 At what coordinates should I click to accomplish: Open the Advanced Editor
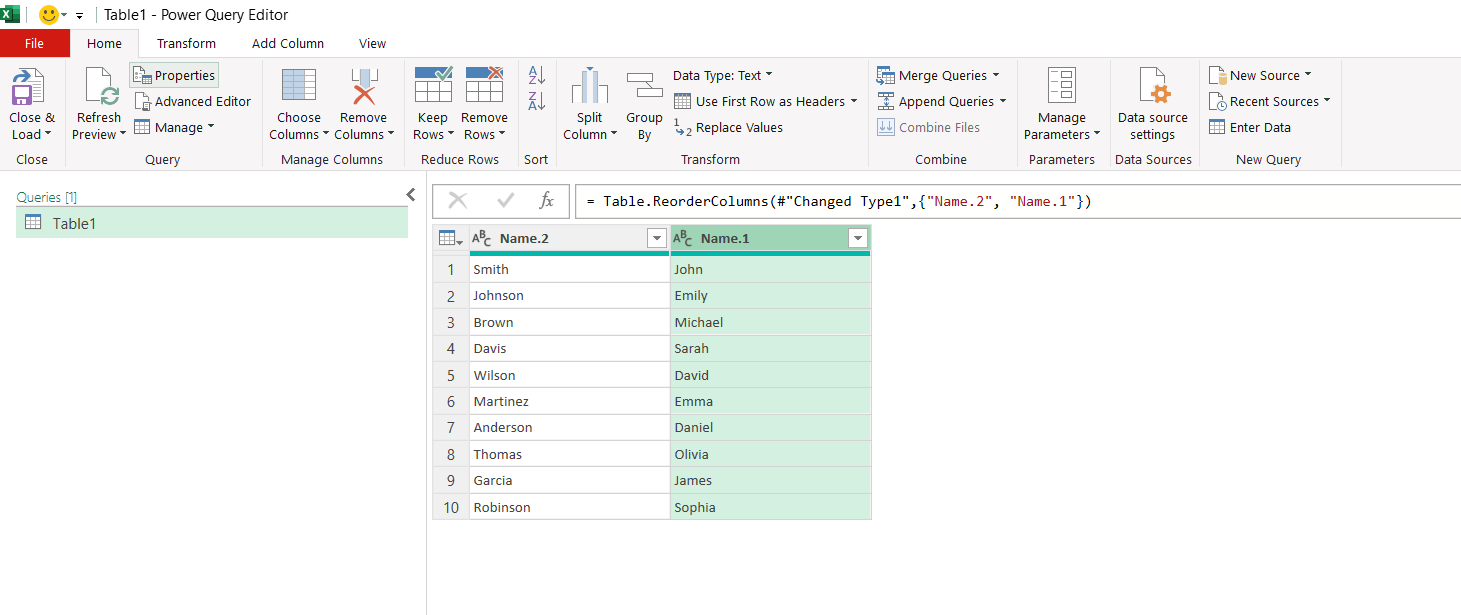point(192,101)
